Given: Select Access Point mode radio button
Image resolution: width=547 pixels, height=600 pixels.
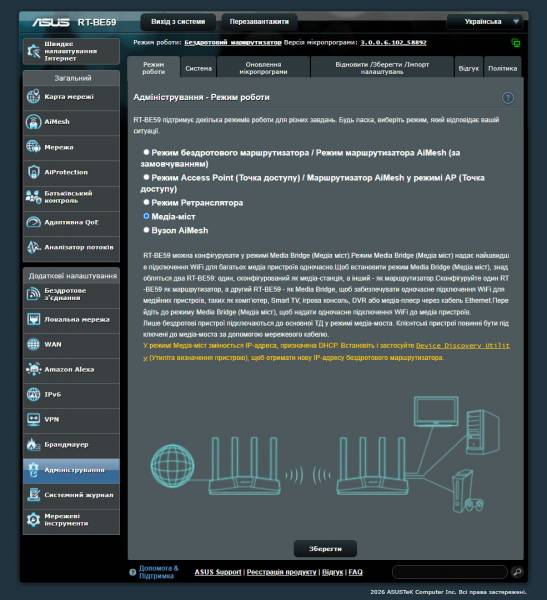Looking at the screenshot, I should pyautogui.click(x=146, y=177).
